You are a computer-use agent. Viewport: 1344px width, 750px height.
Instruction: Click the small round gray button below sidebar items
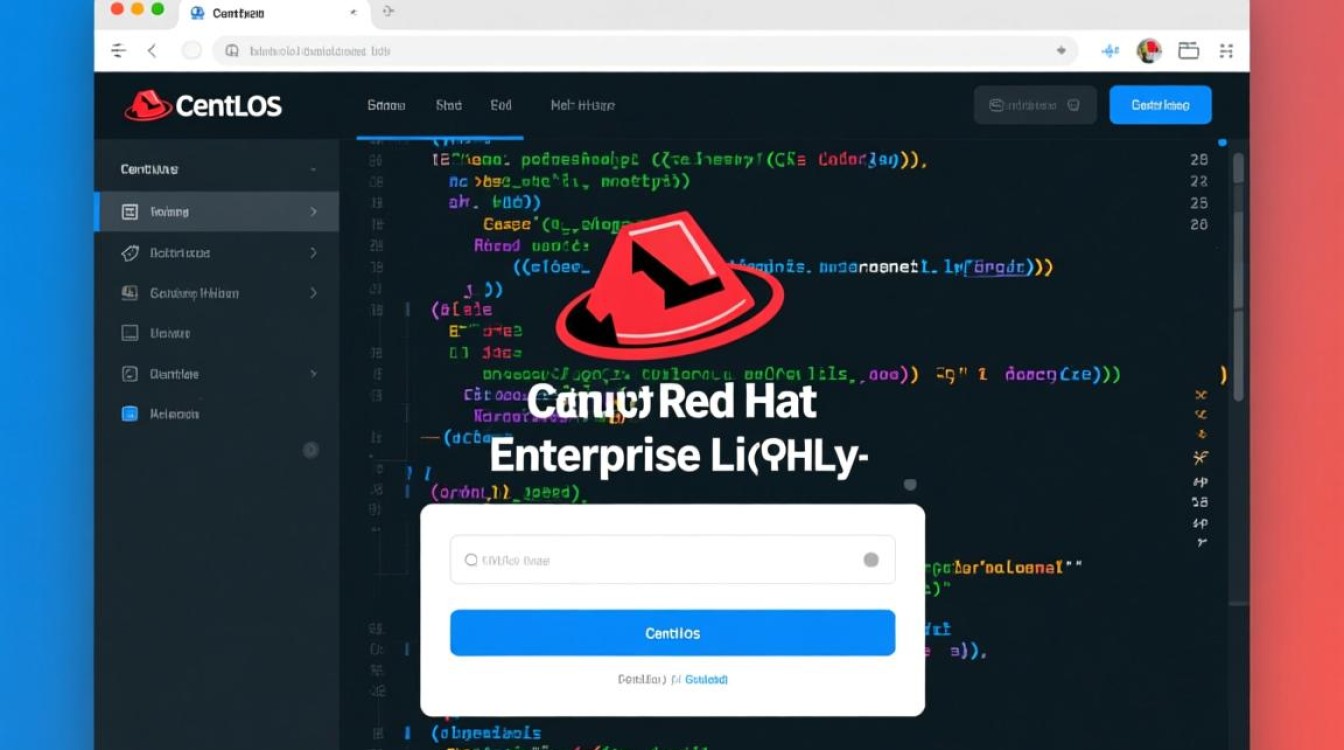[x=311, y=450]
